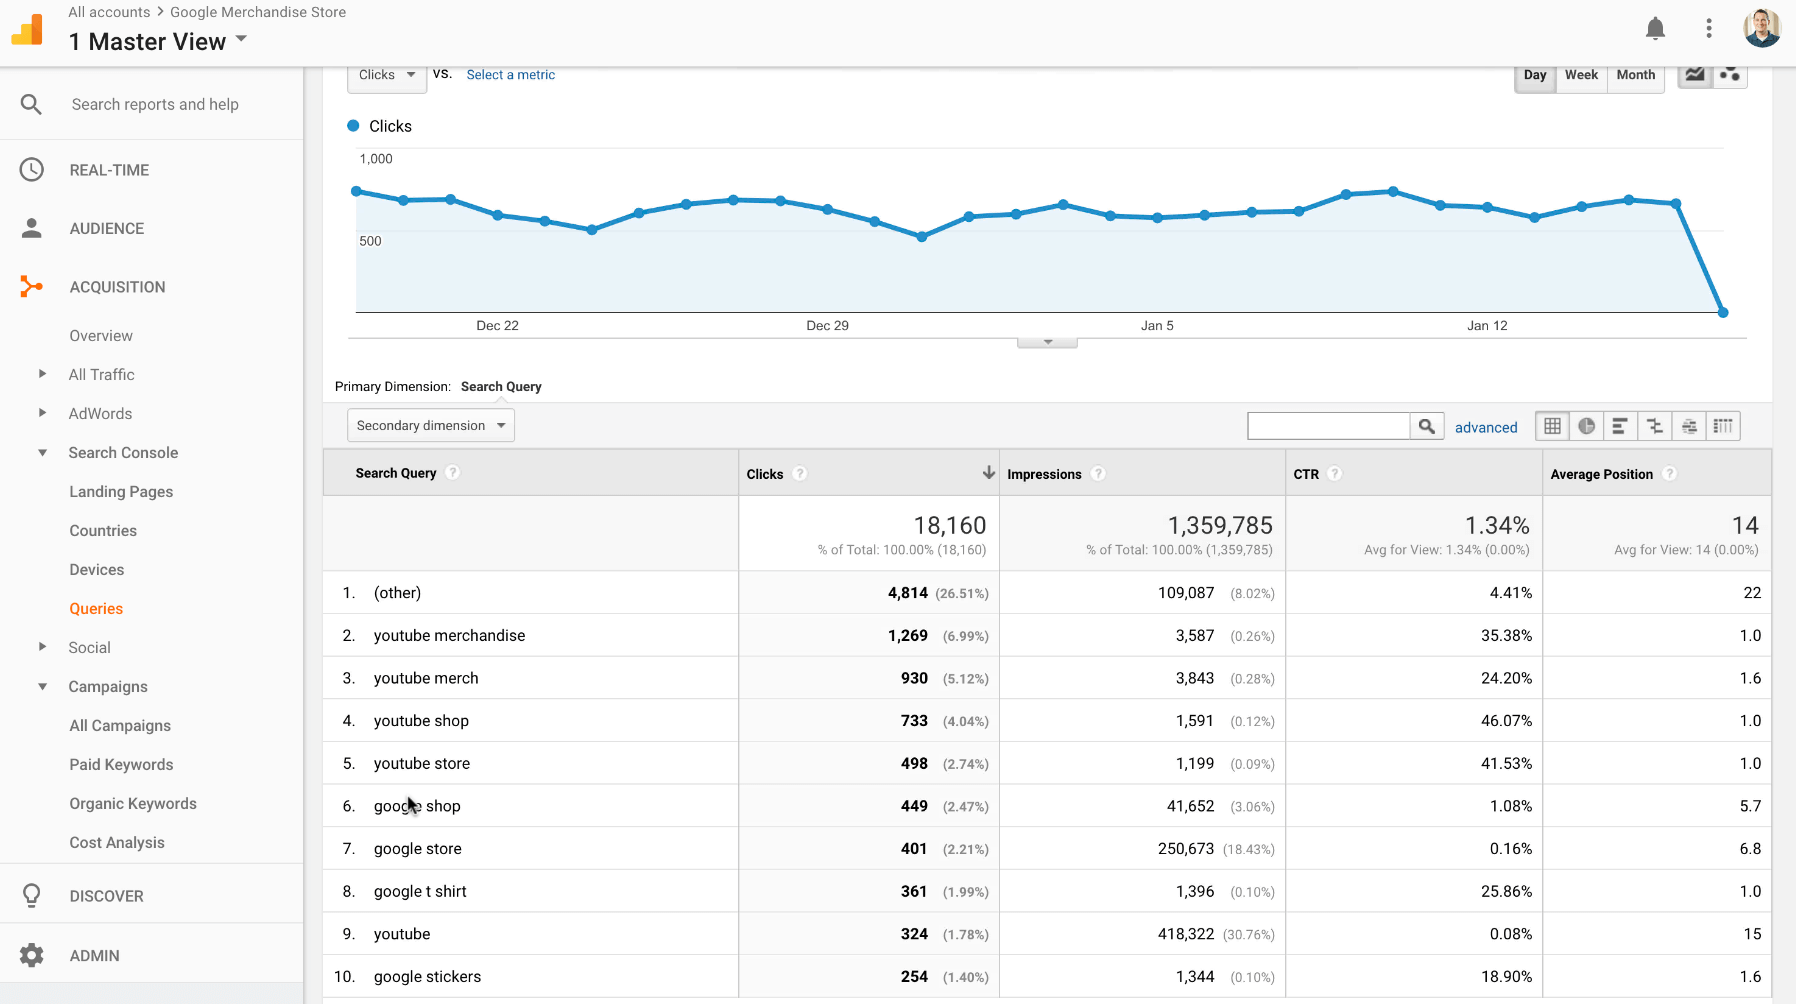The width and height of the screenshot is (1796, 1004).
Task: Open Landing Pages report
Action: pyautogui.click(x=121, y=491)
